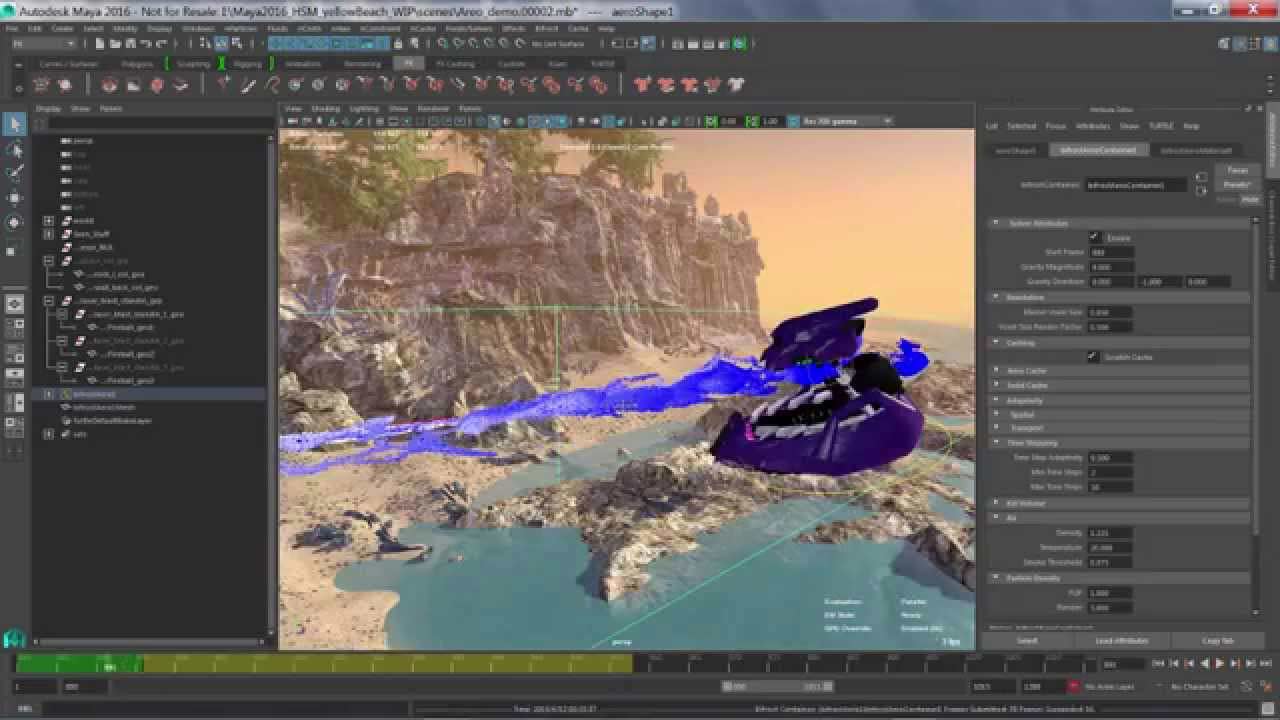Screen dimensions: 1280x720
Task: Expand the Air section in Attribute Editor
Action: coord(994,517)
